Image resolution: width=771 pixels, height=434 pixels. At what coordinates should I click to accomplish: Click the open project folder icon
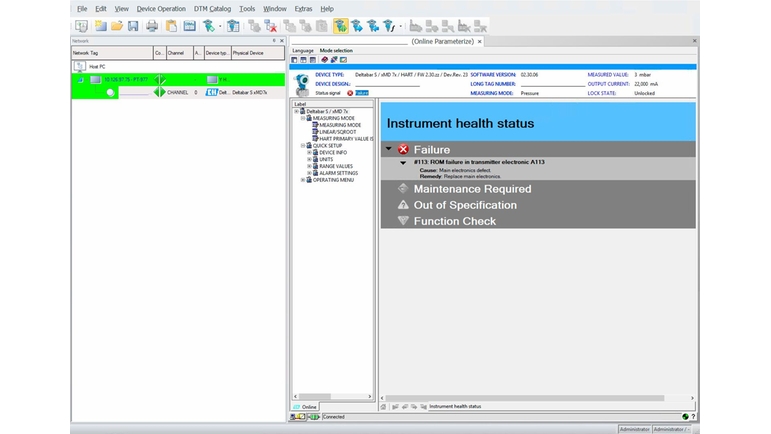pos(117,26)
